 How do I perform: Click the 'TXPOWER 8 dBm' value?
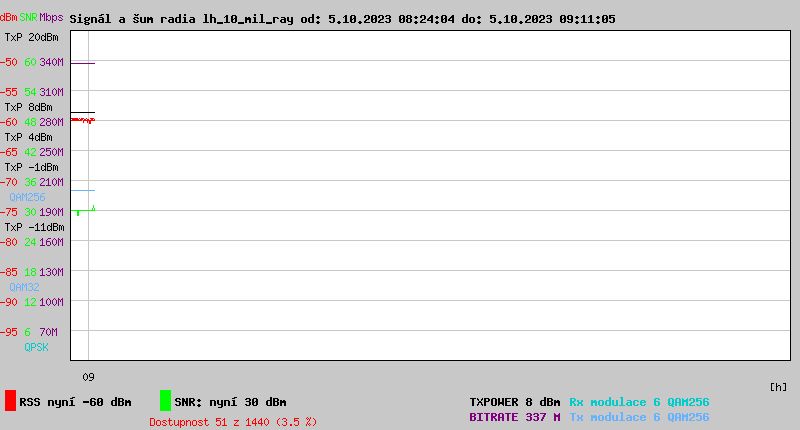515,402
